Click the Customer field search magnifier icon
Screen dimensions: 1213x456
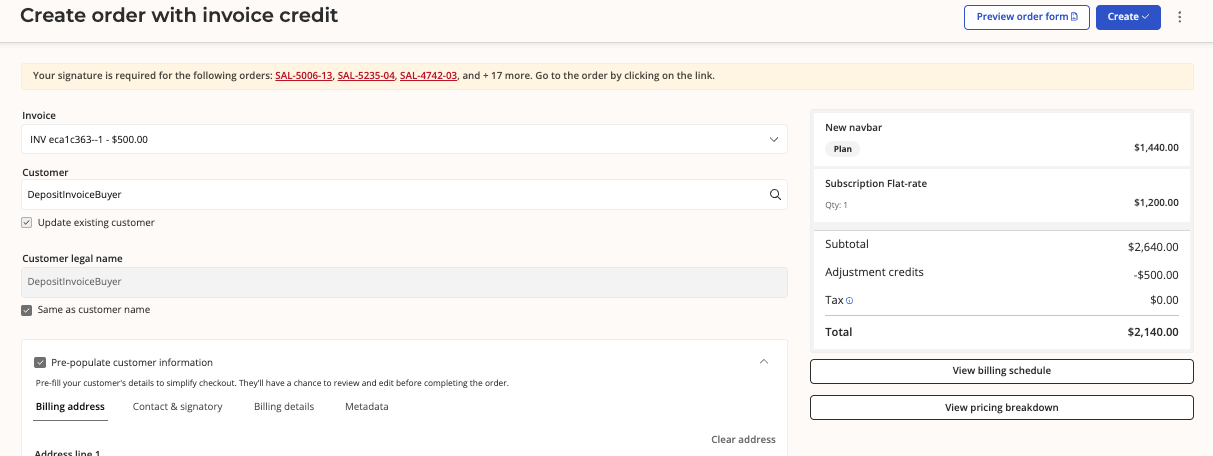[775, 195]
